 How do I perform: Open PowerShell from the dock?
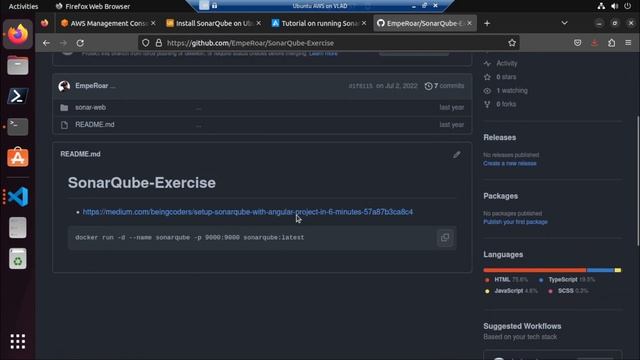18,96
